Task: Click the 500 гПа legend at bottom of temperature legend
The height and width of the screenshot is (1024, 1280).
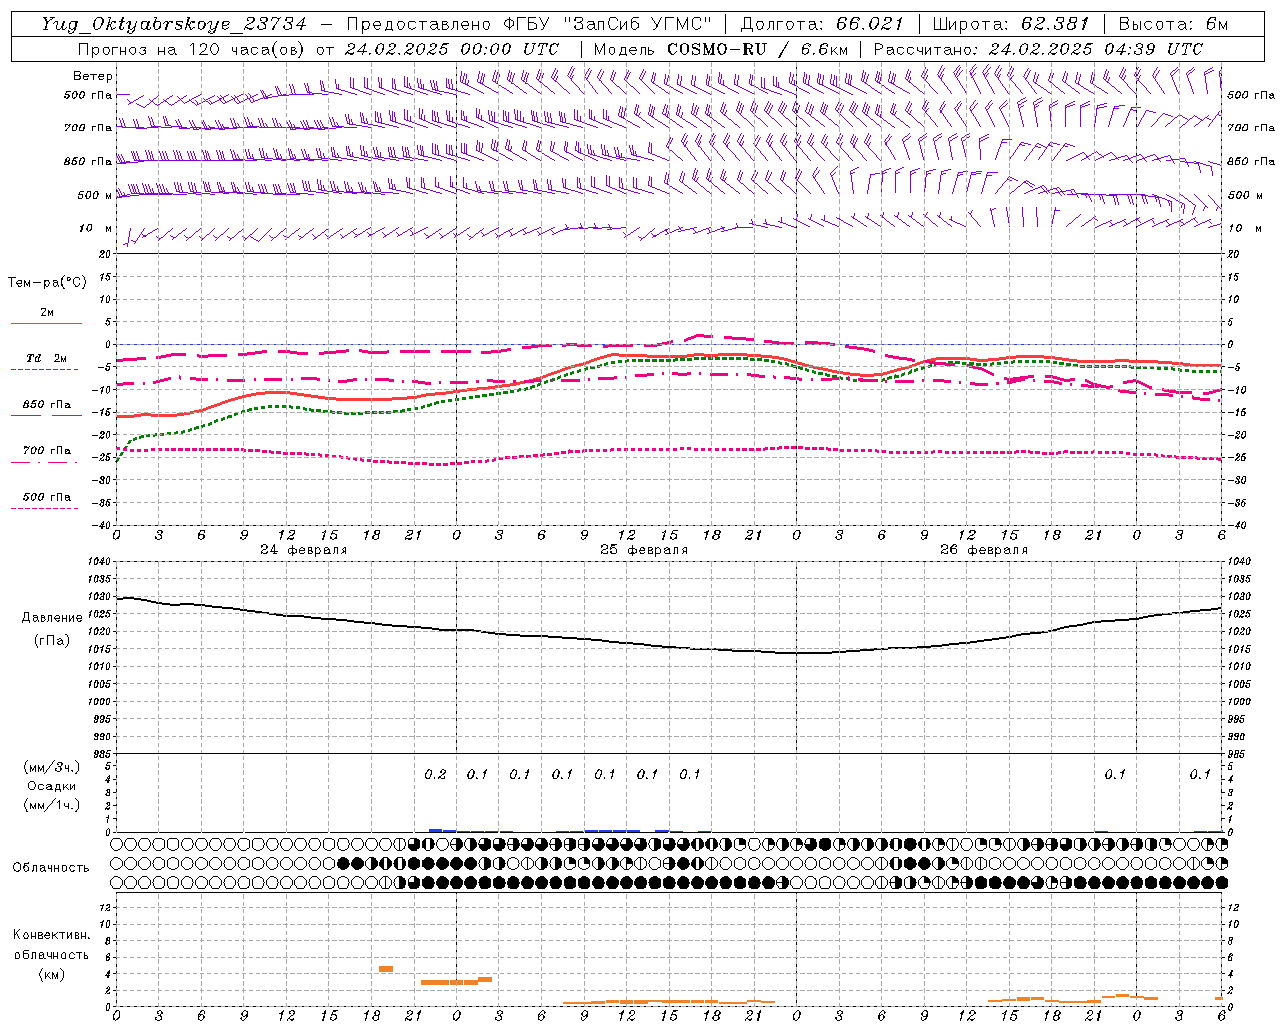Action: (x=46, y=497)
